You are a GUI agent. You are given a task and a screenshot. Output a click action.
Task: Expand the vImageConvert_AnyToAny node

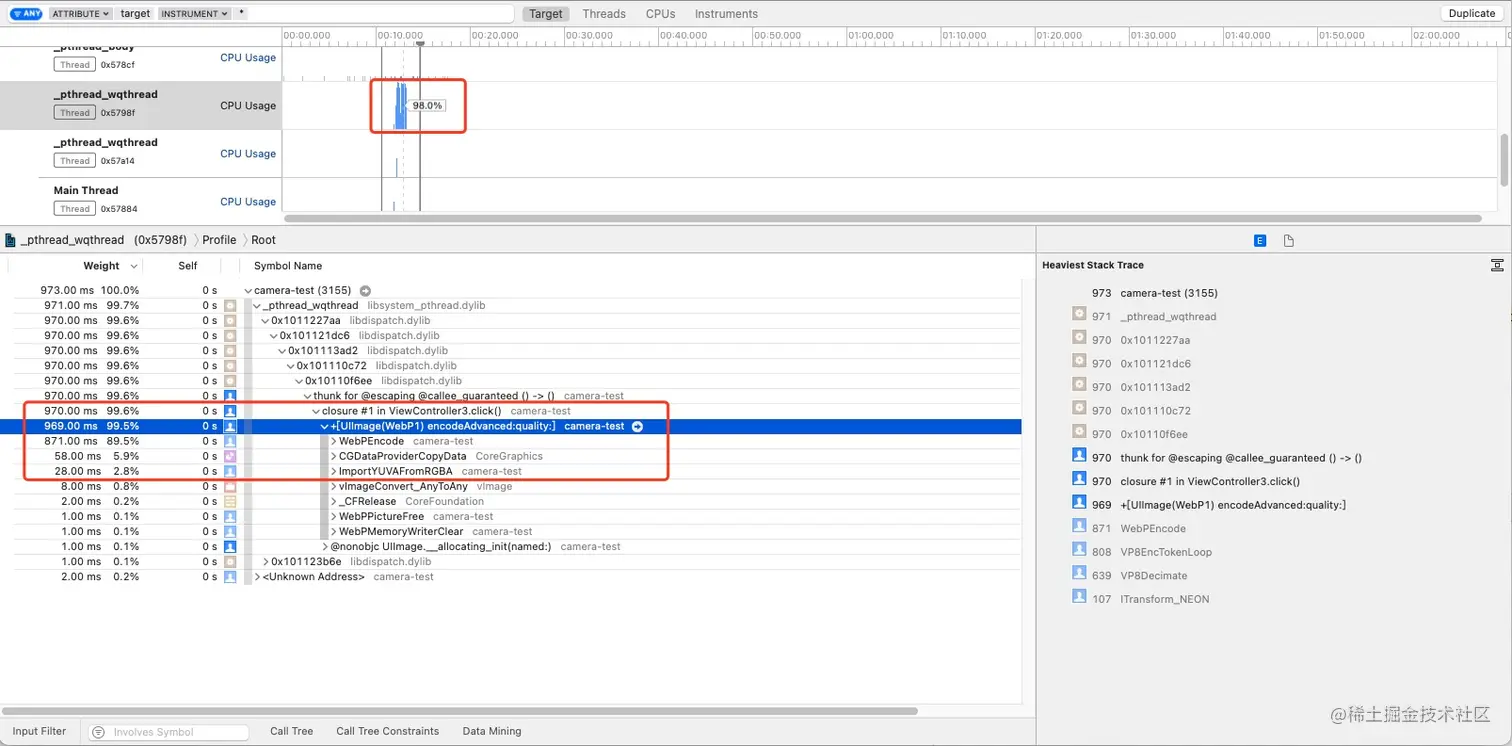point(334,486)
